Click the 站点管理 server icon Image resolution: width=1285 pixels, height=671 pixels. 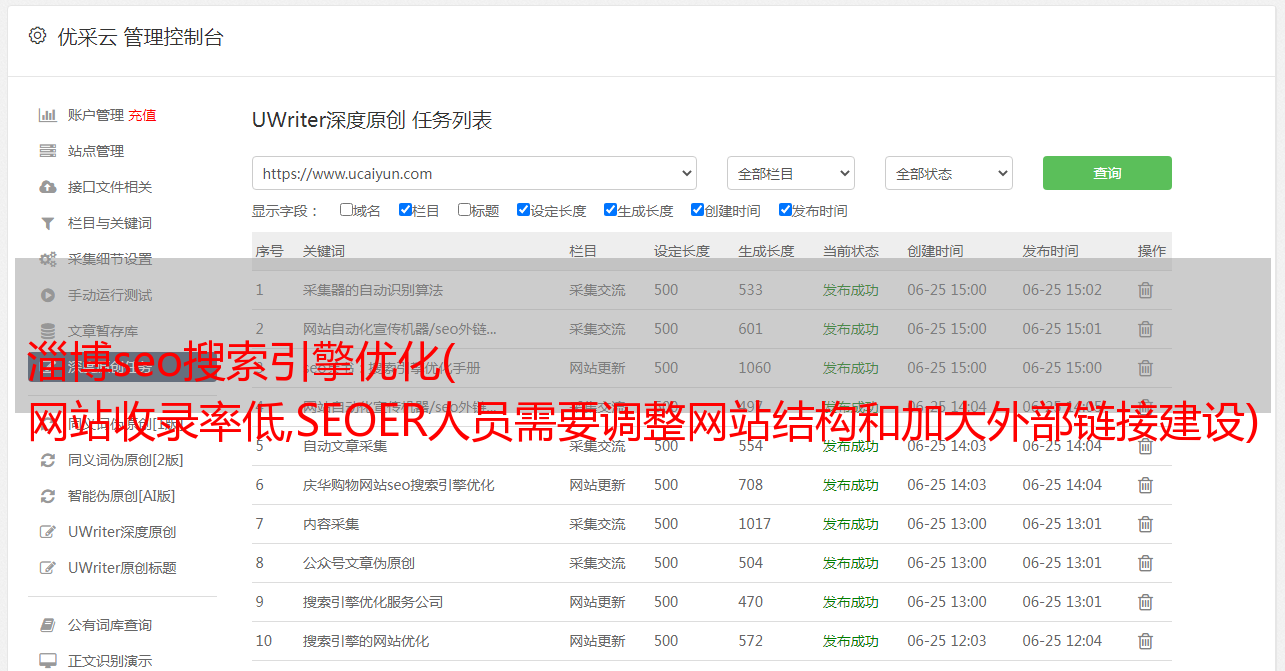[47, 151]
